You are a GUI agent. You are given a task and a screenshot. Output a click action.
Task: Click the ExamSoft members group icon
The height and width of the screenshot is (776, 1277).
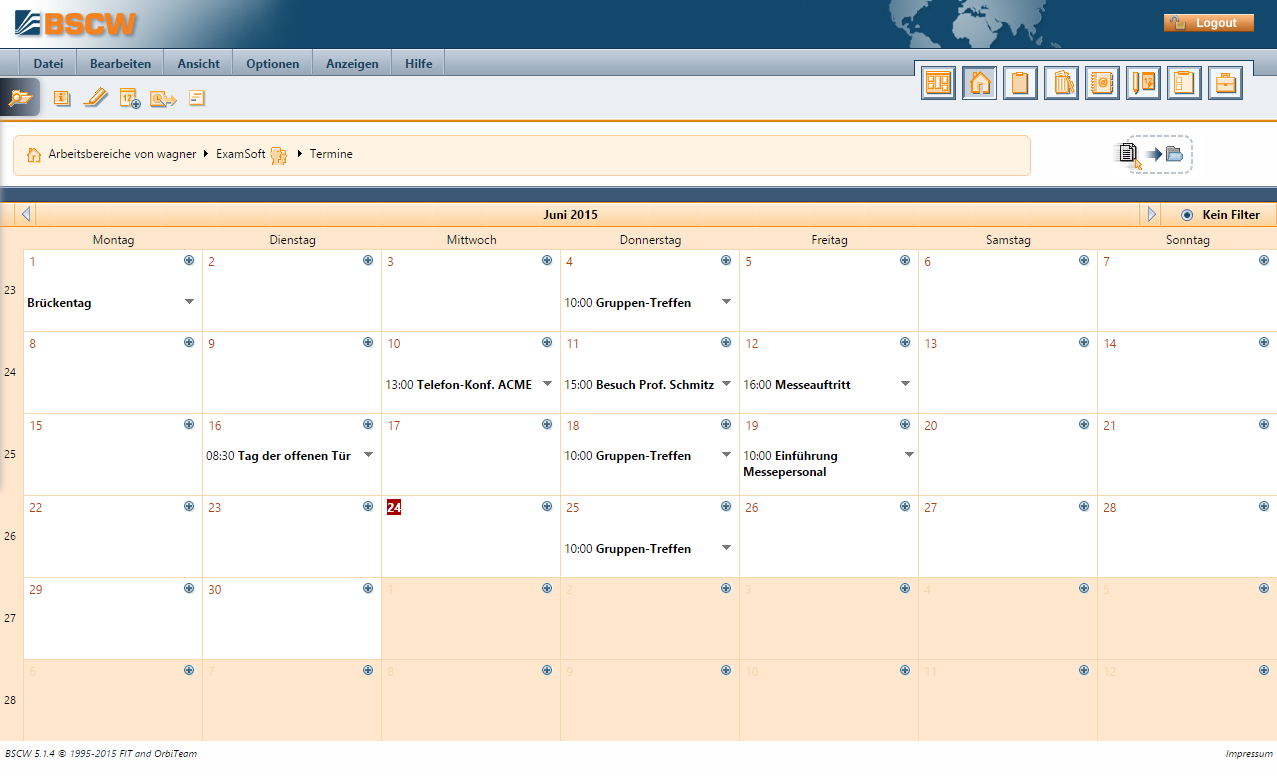point(279,155)
